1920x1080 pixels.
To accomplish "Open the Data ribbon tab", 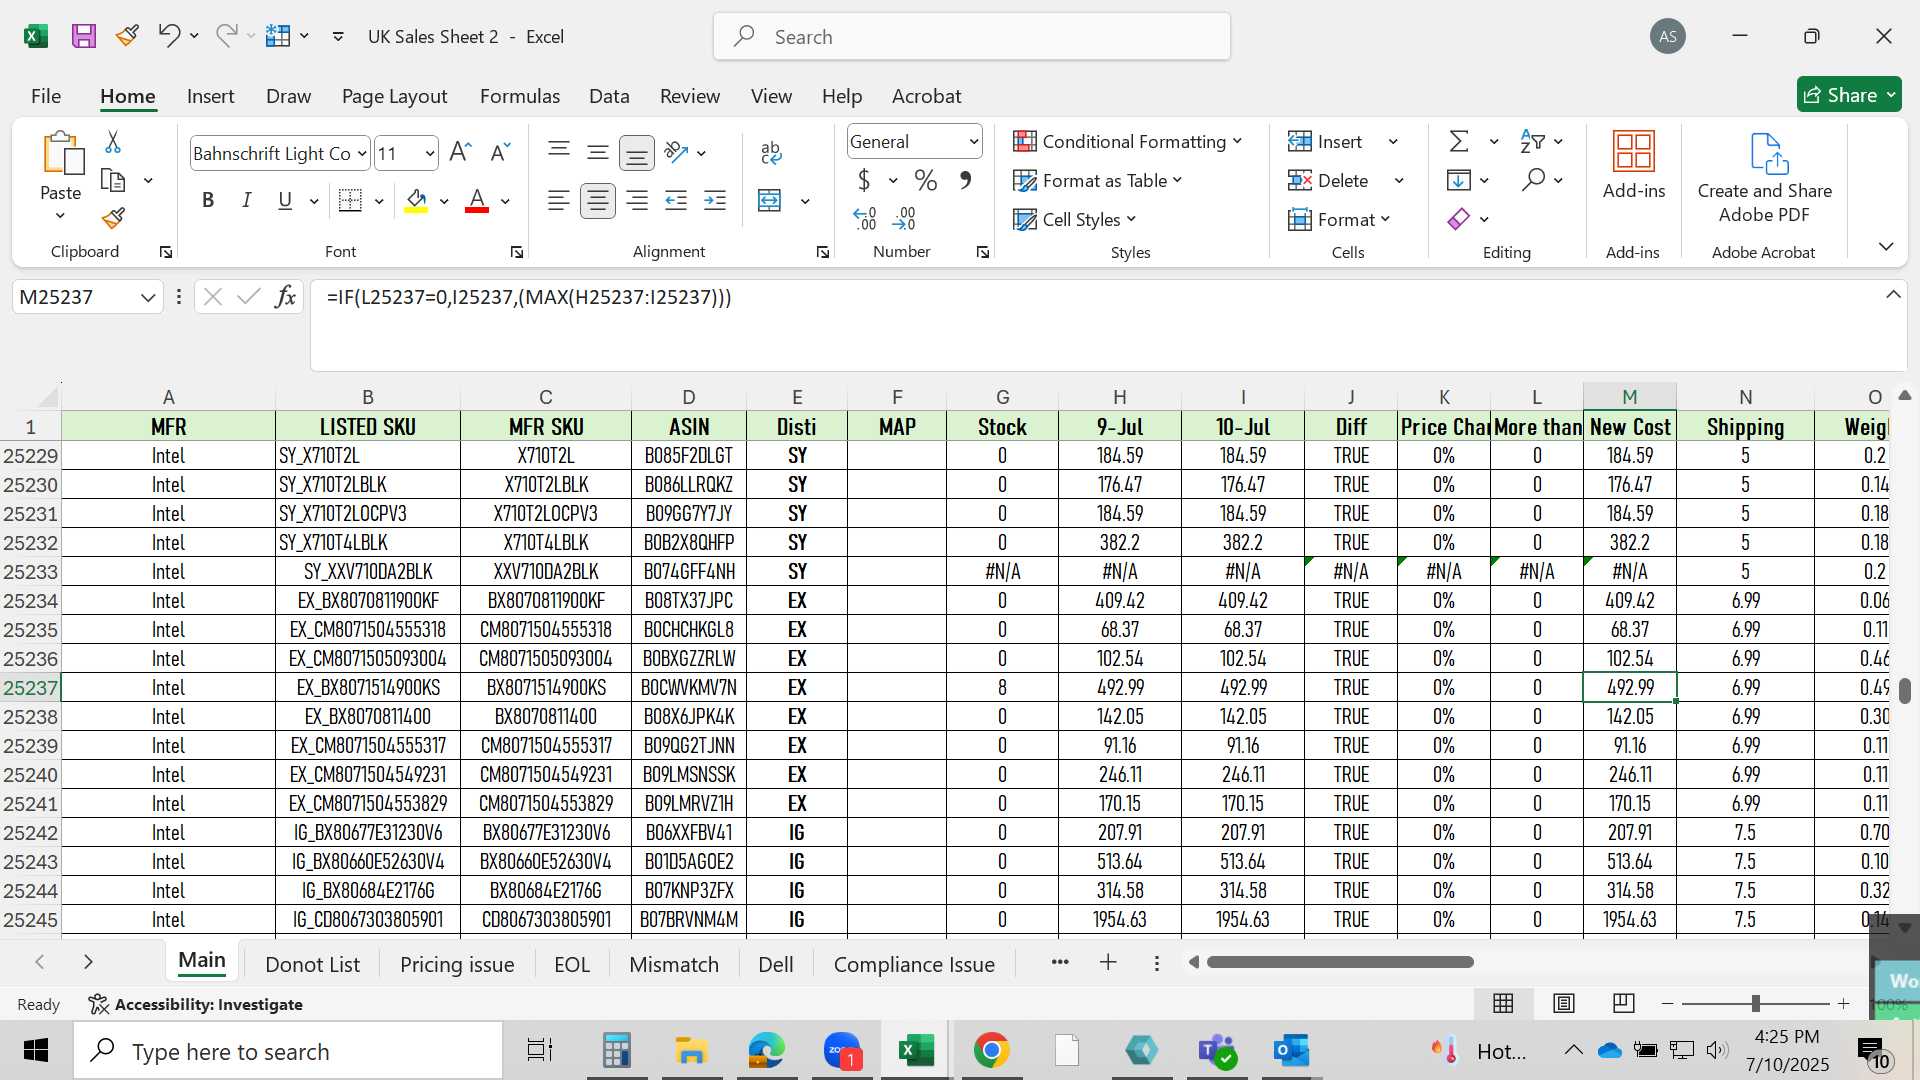I will pos(609,96).
